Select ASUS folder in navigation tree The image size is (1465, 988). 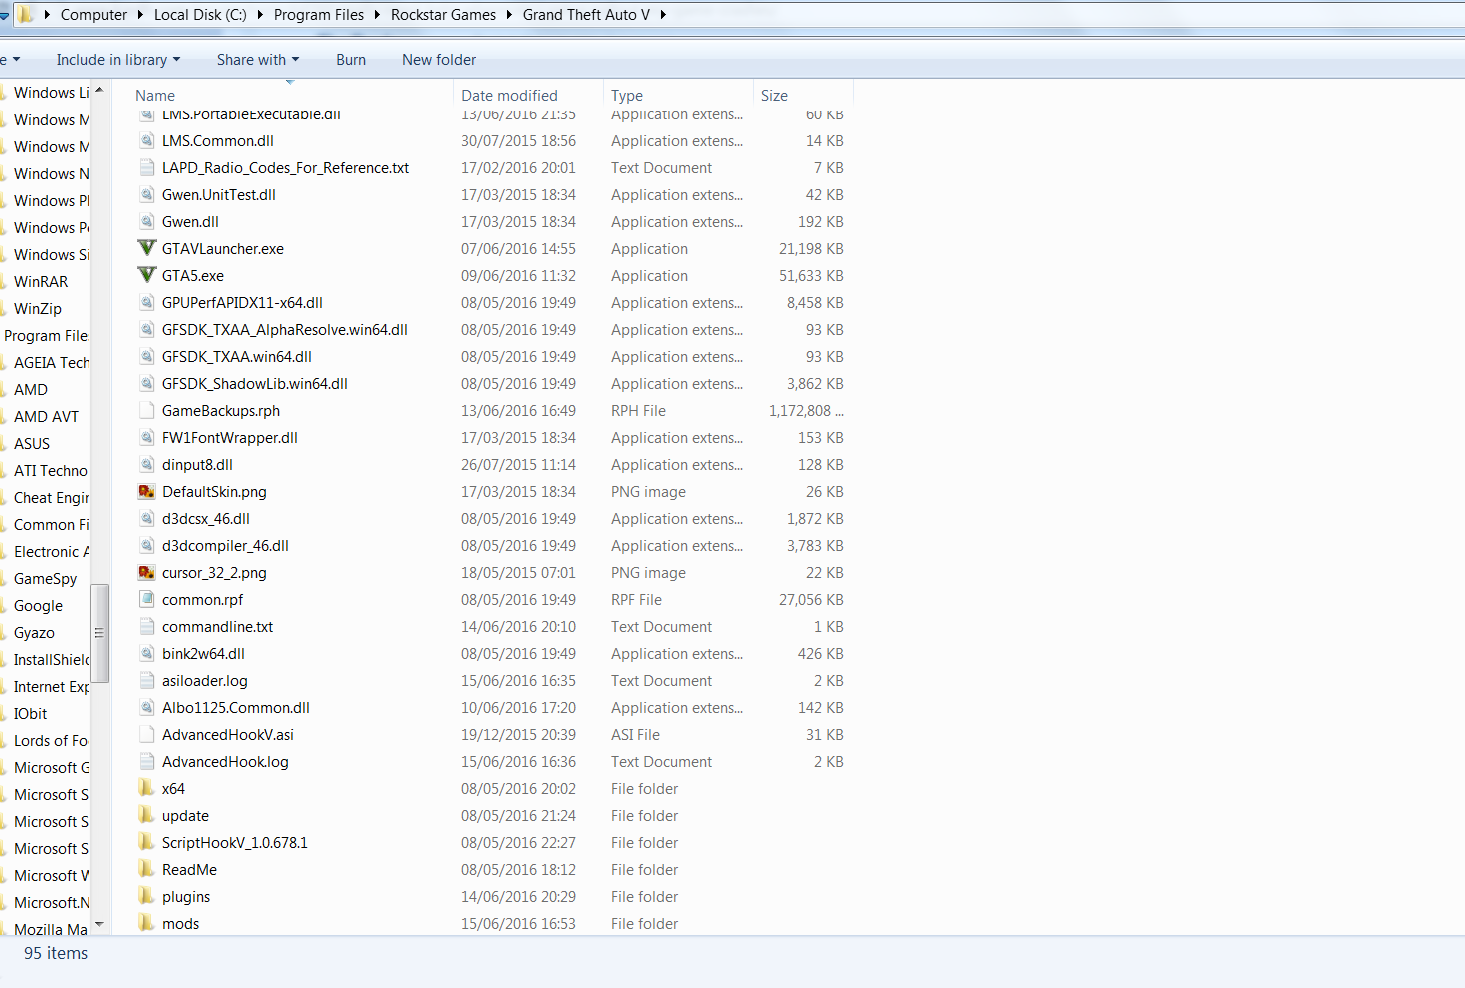click(x=32, y=443)
